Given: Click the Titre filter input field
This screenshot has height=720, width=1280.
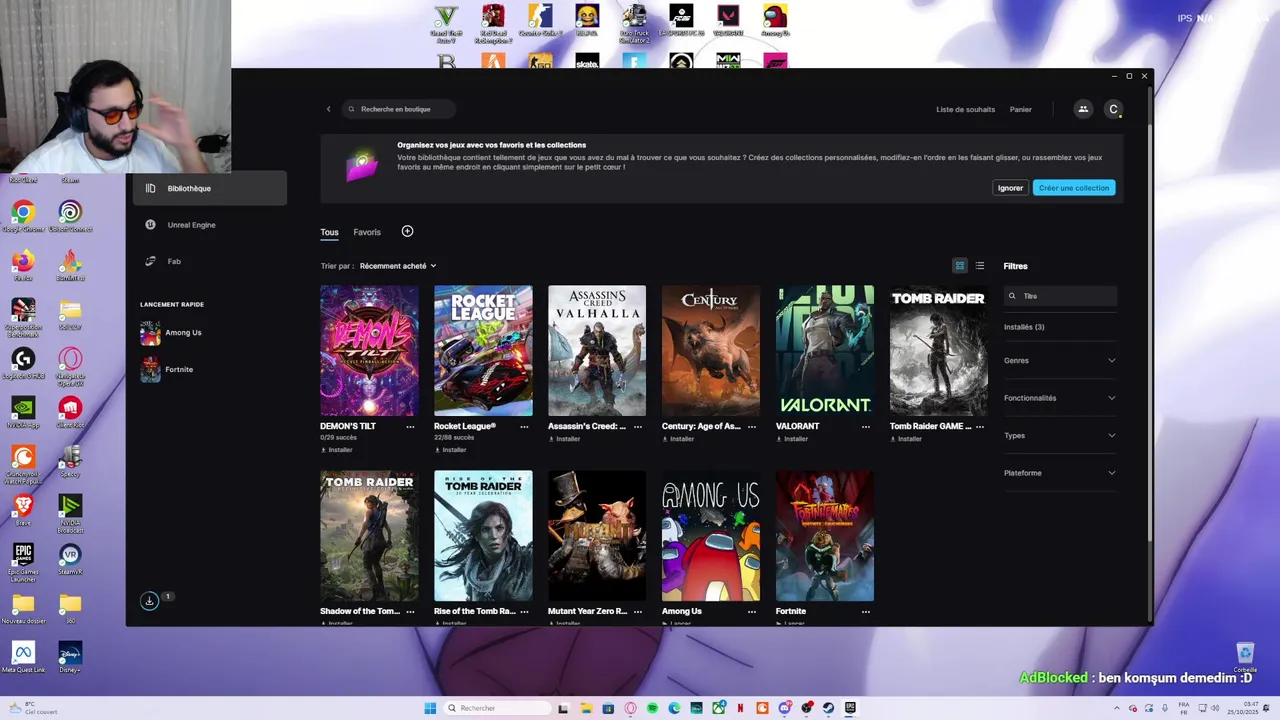Looking at the screenshot, I should [1060, 296].
